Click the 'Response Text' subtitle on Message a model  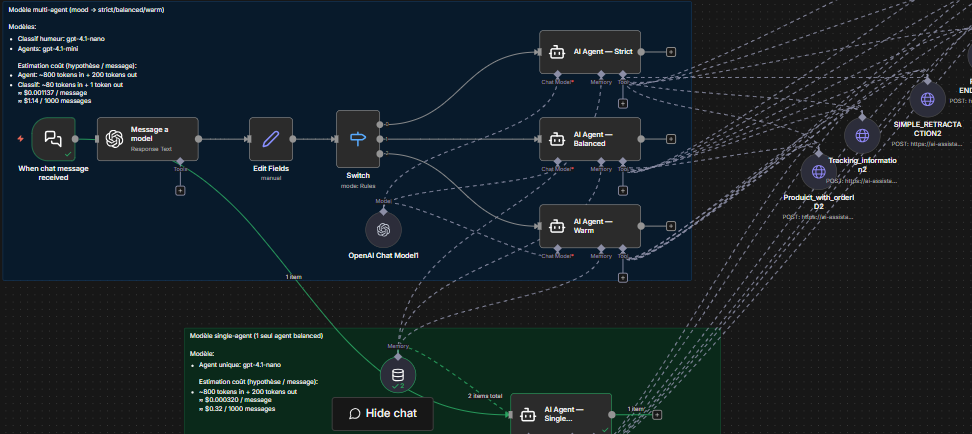(x=149, y=149)
